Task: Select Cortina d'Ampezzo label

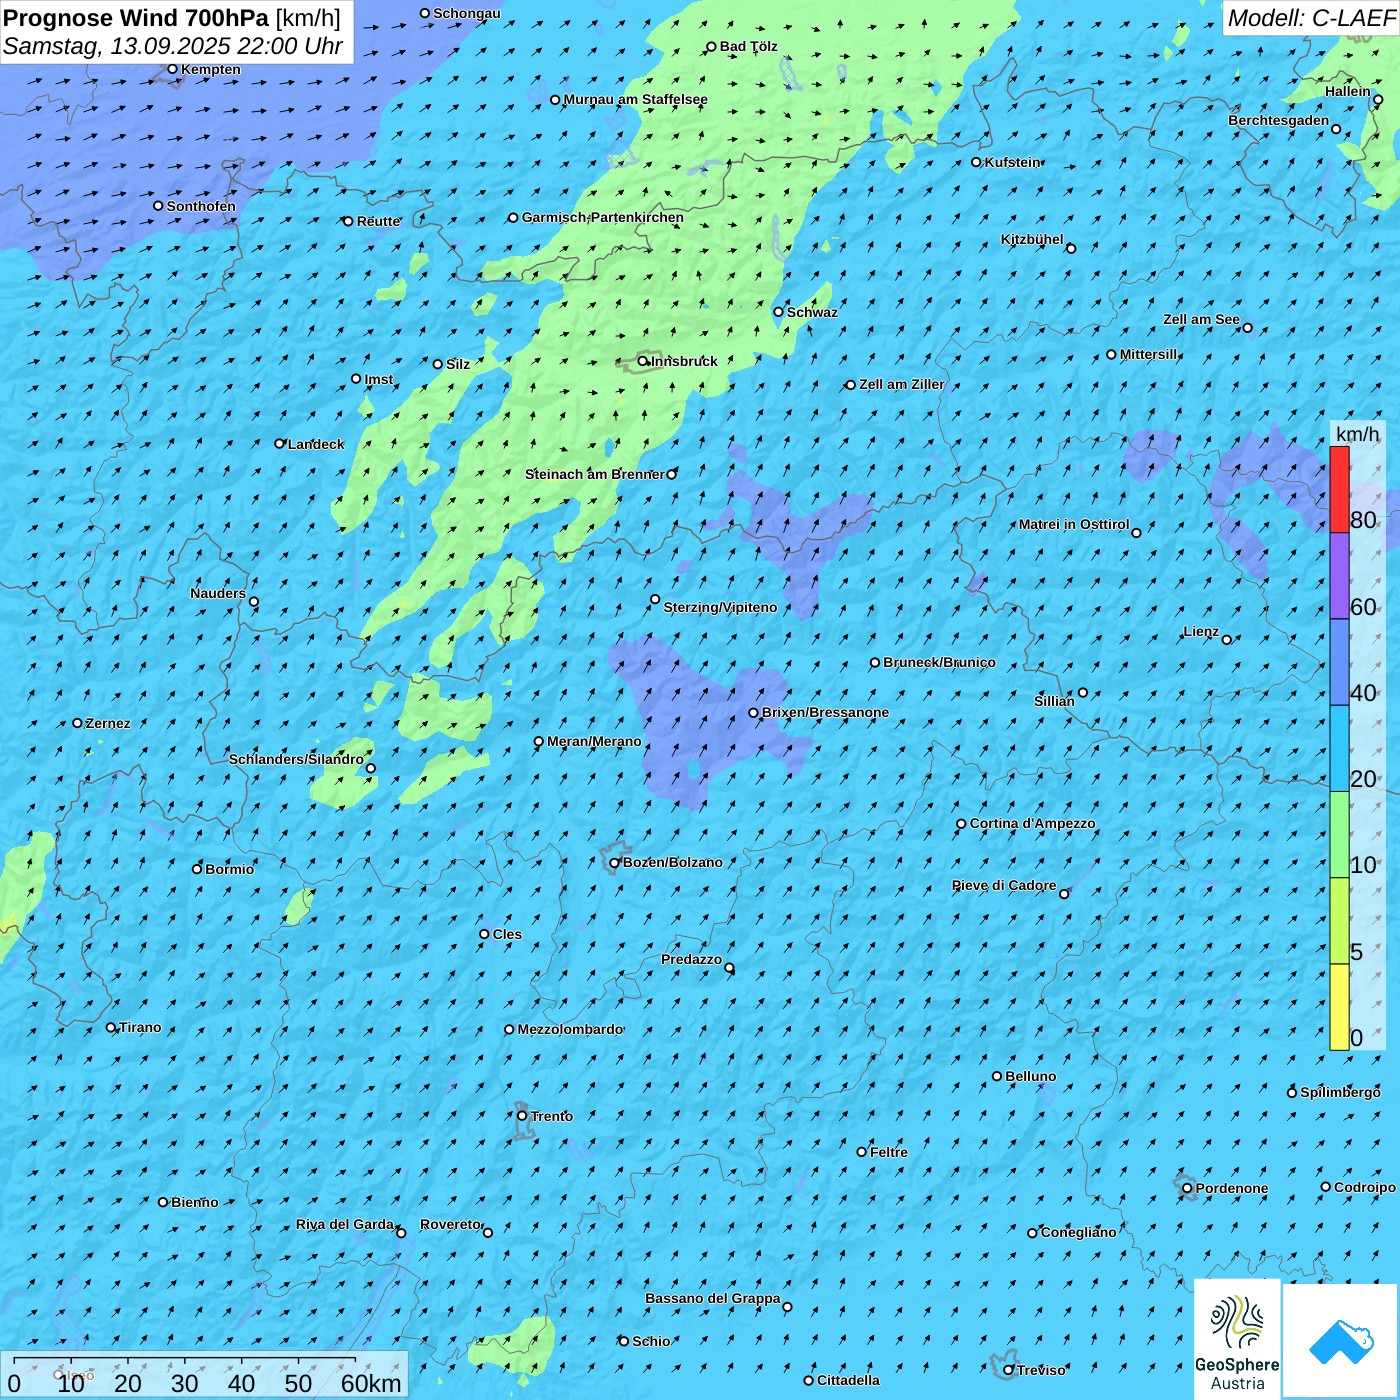Action: 1032,824
